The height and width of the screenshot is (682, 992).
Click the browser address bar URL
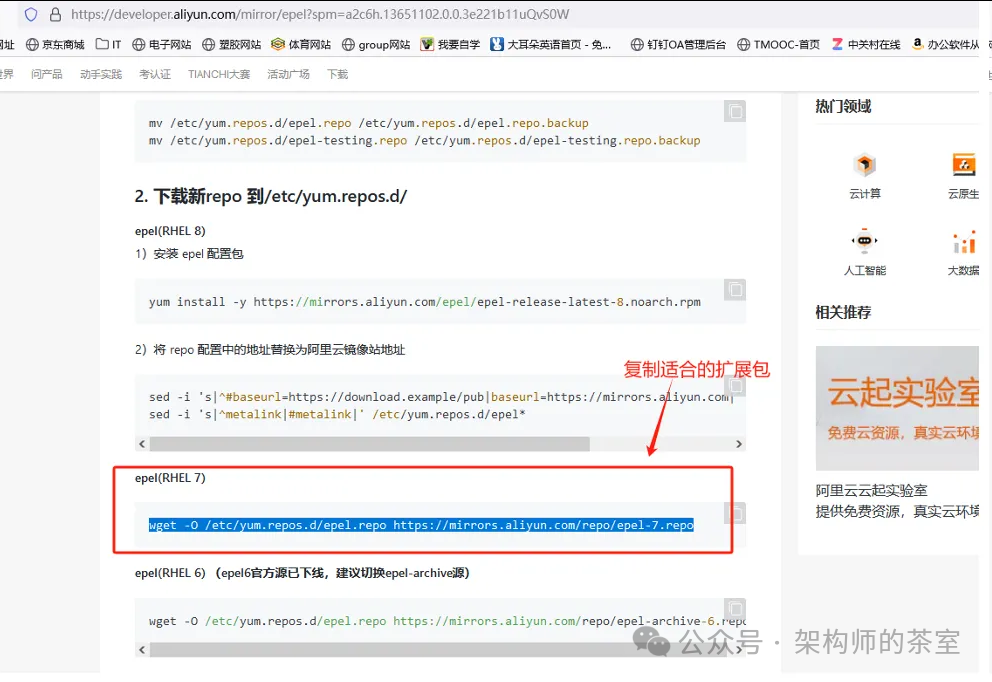[319, 14]
